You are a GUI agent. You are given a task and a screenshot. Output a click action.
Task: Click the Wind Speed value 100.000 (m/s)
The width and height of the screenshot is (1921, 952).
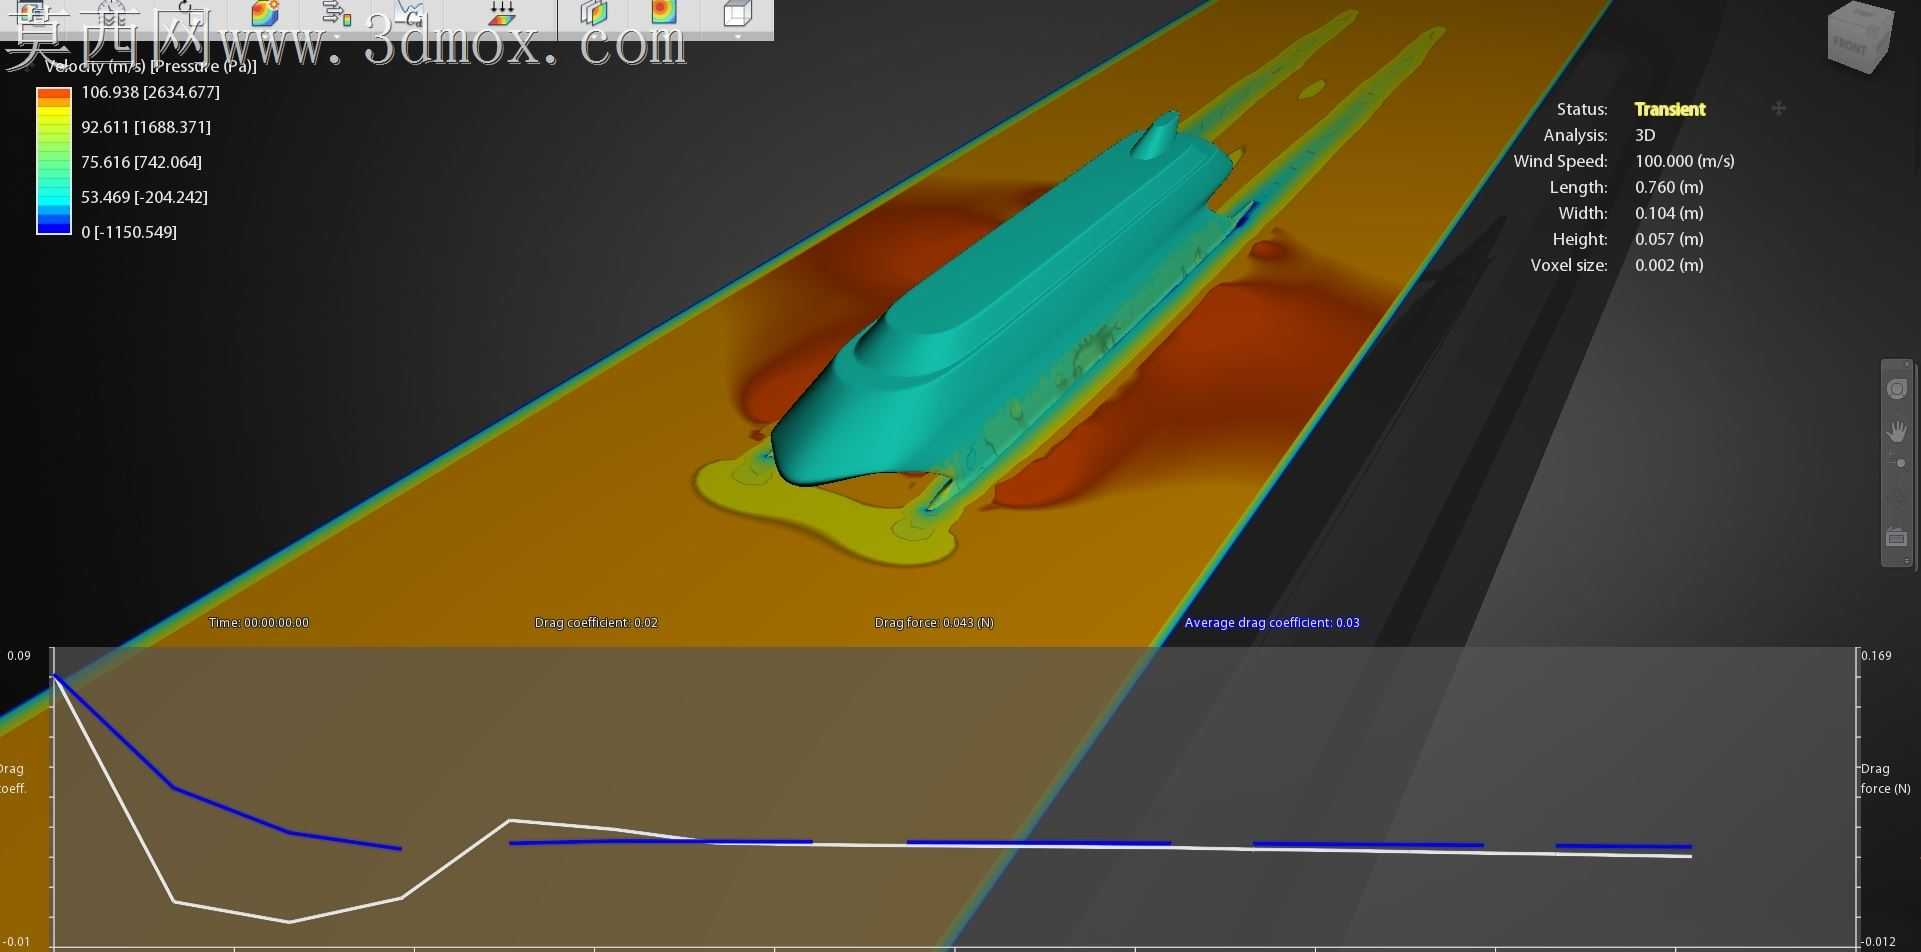coord(1685,161)
